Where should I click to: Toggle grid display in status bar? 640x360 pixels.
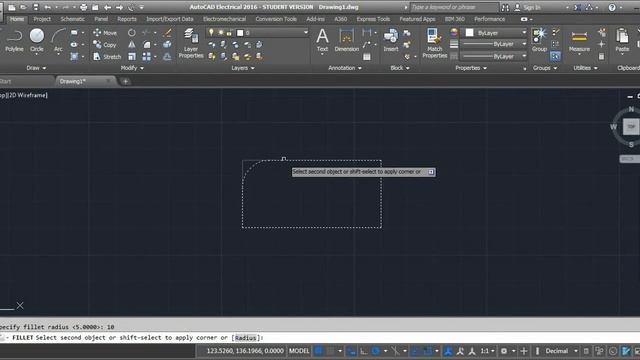[x=318, y=351]
